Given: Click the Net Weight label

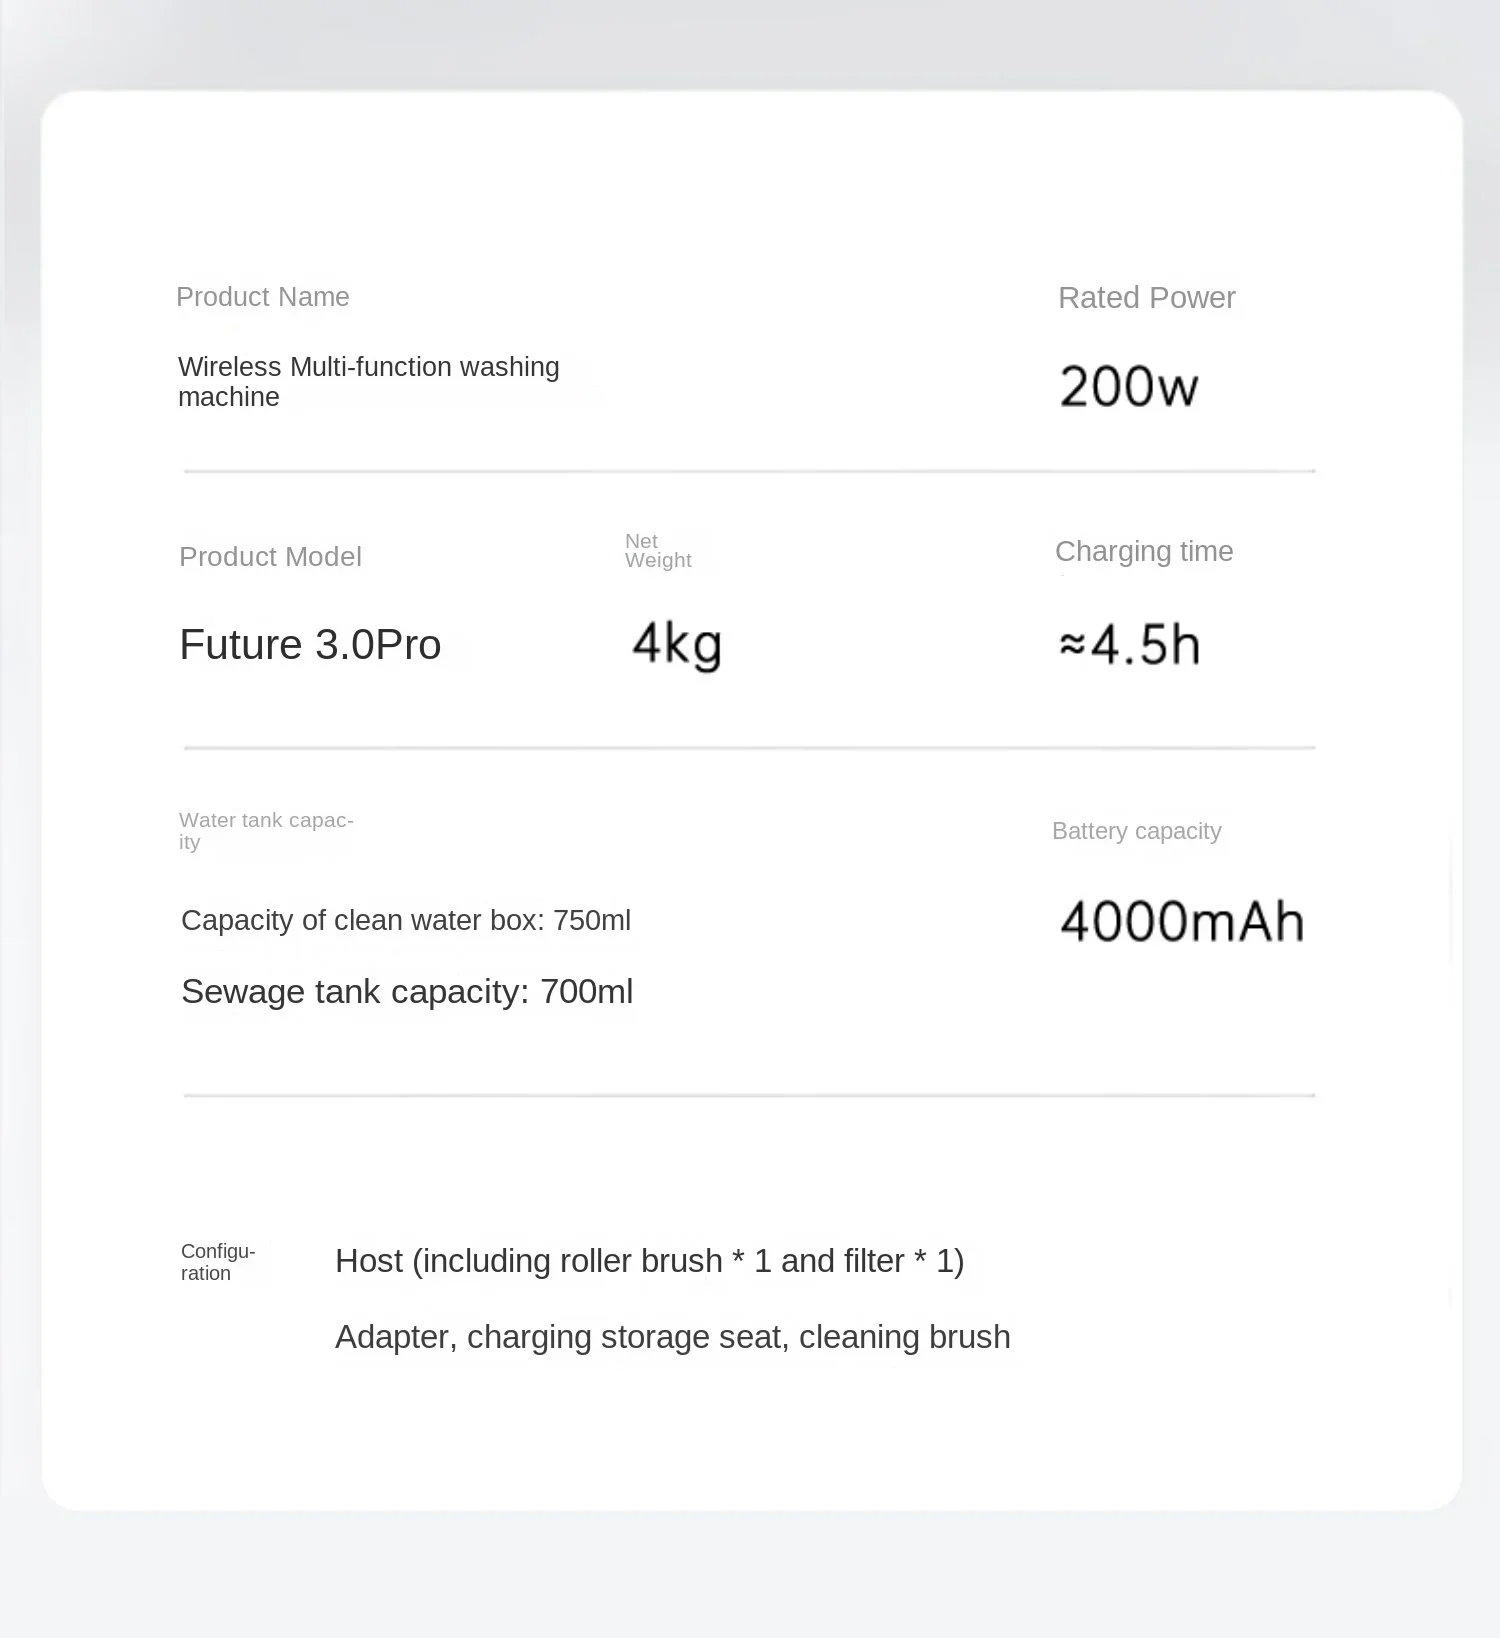Looking at the screenshot, I should coord(658,551).
